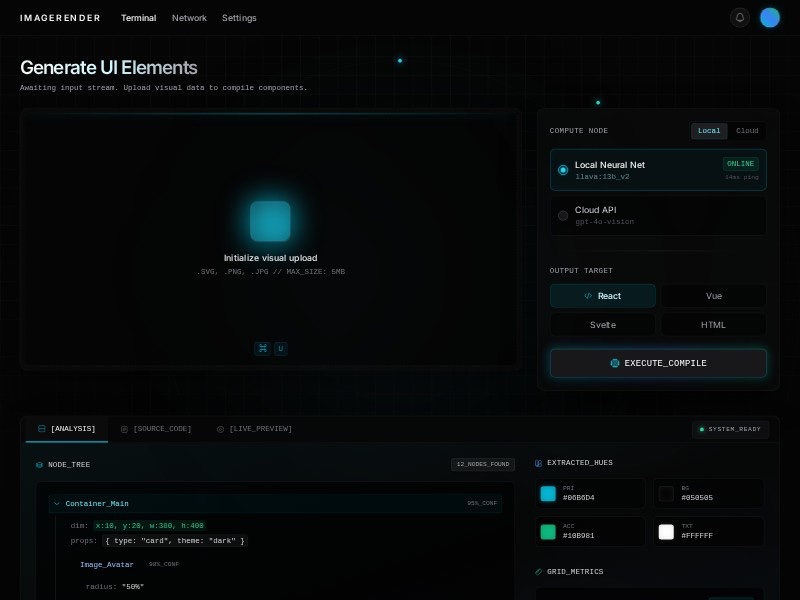Click the command key shortcut icon

pos(263,348)
